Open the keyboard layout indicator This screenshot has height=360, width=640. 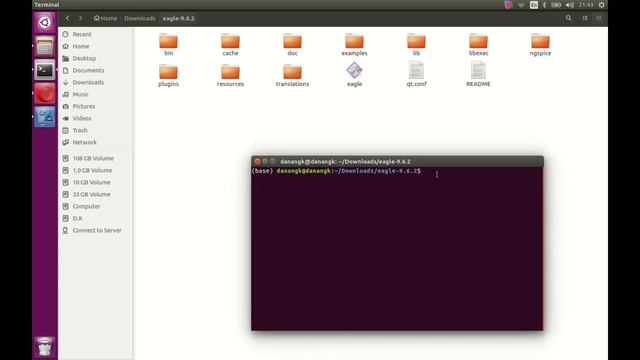pos(534,5)
